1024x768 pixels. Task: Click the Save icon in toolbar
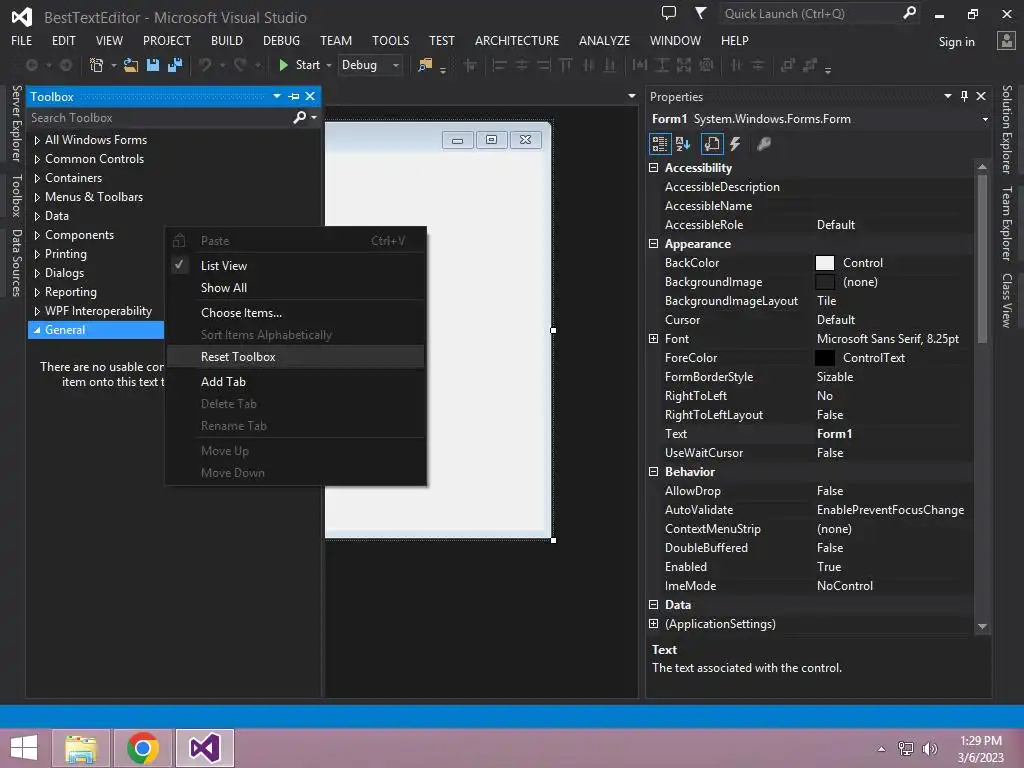[x=153, y=65]
